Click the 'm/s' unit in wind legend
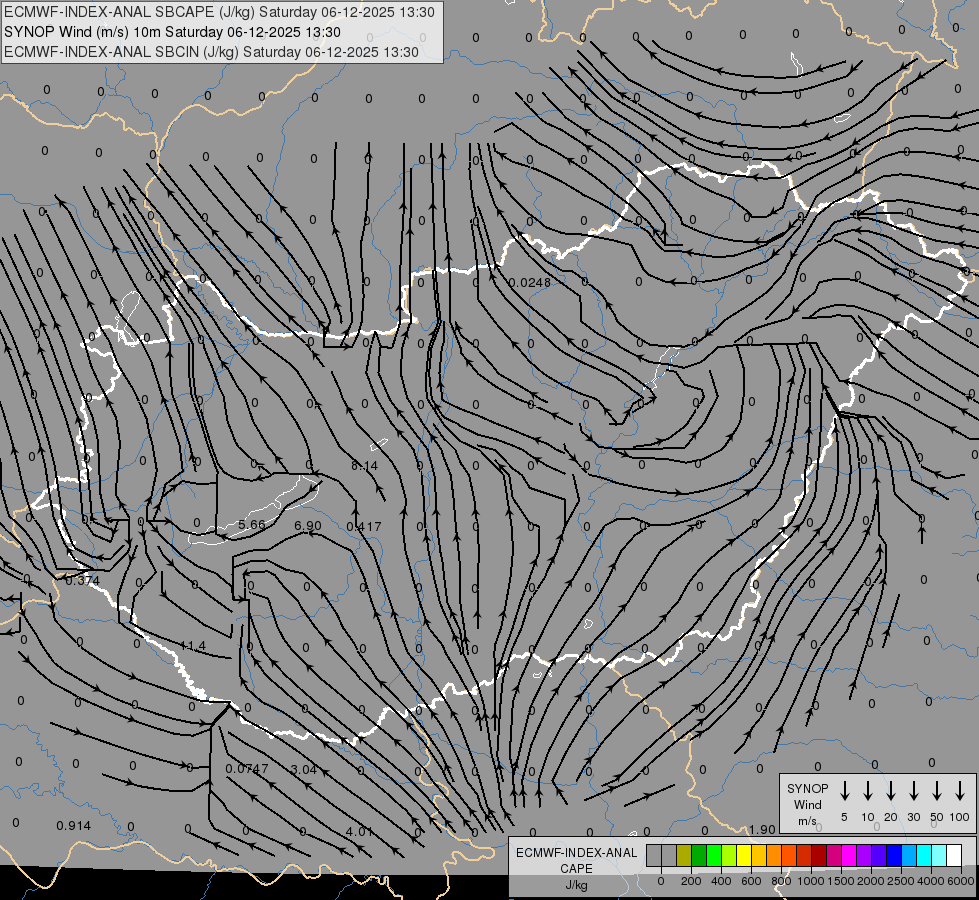The height and width of the screenshot is (900, 979). click(x=807, y=821)
